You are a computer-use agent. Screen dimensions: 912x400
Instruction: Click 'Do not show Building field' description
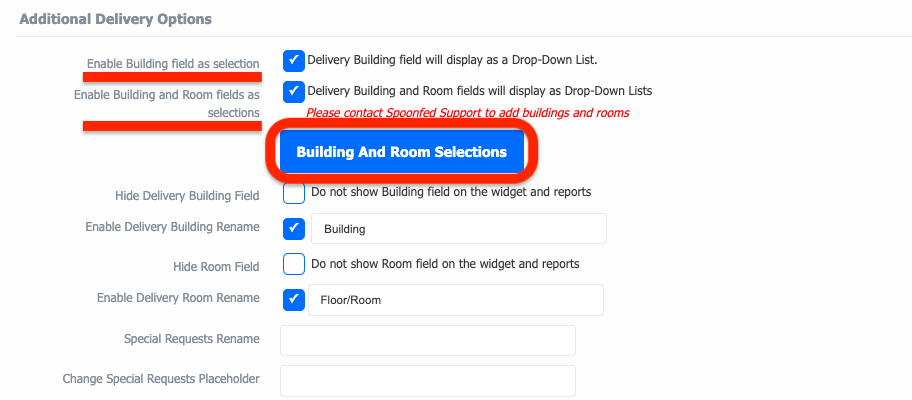(x=451, y=191)
